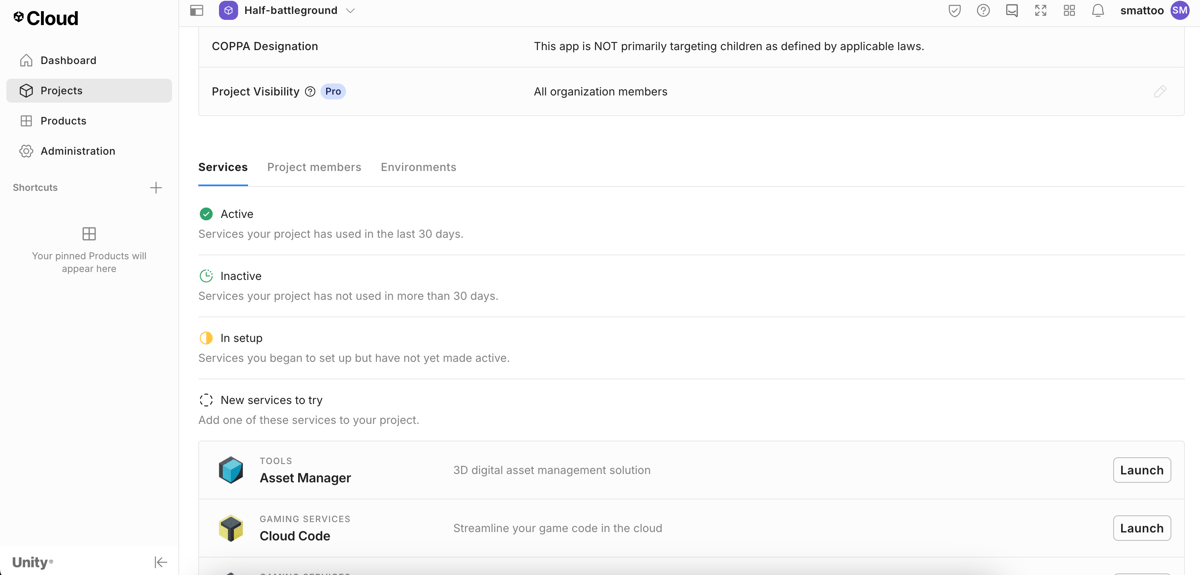Image resolution: width=1200 pixels, height=575 pixels.
Task: Click the shield checkmark icon in header
Action: coord(954,11)
